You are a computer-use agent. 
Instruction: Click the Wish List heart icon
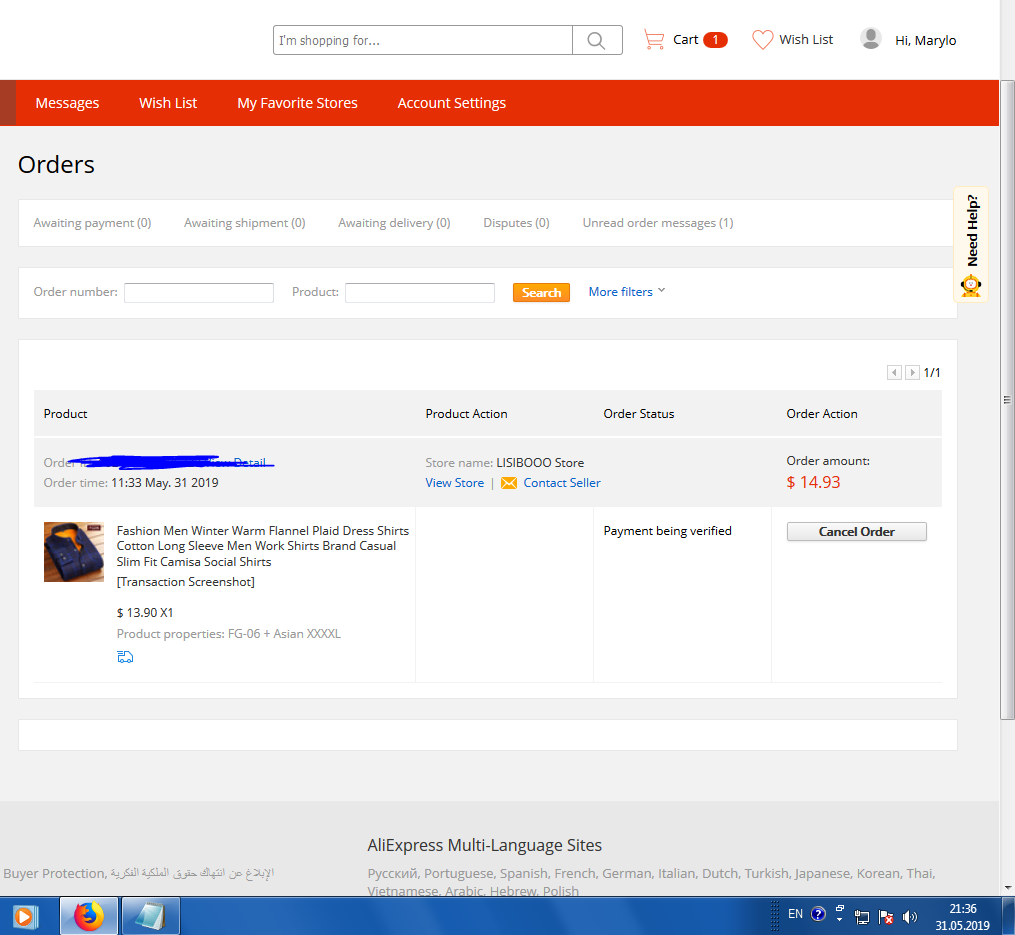click(x=763, y=40)
